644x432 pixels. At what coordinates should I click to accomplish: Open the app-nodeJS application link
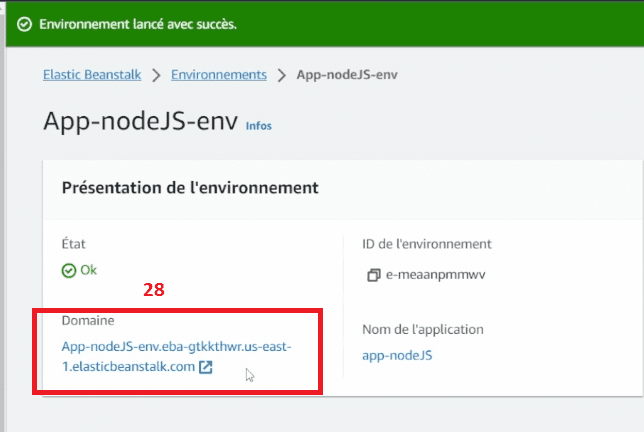click(x=397, y=355)
